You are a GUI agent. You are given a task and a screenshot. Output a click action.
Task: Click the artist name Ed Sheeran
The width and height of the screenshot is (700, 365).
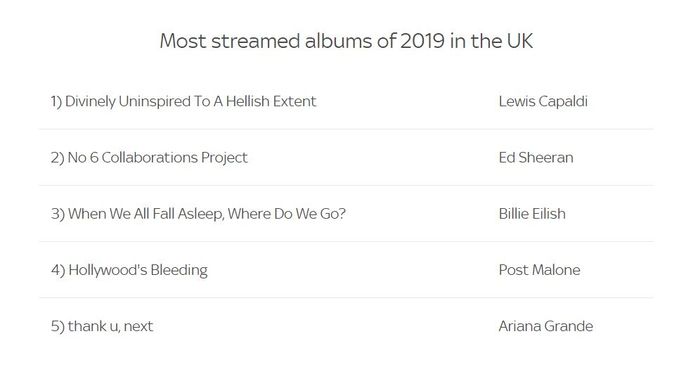click(x=536, y=158)
